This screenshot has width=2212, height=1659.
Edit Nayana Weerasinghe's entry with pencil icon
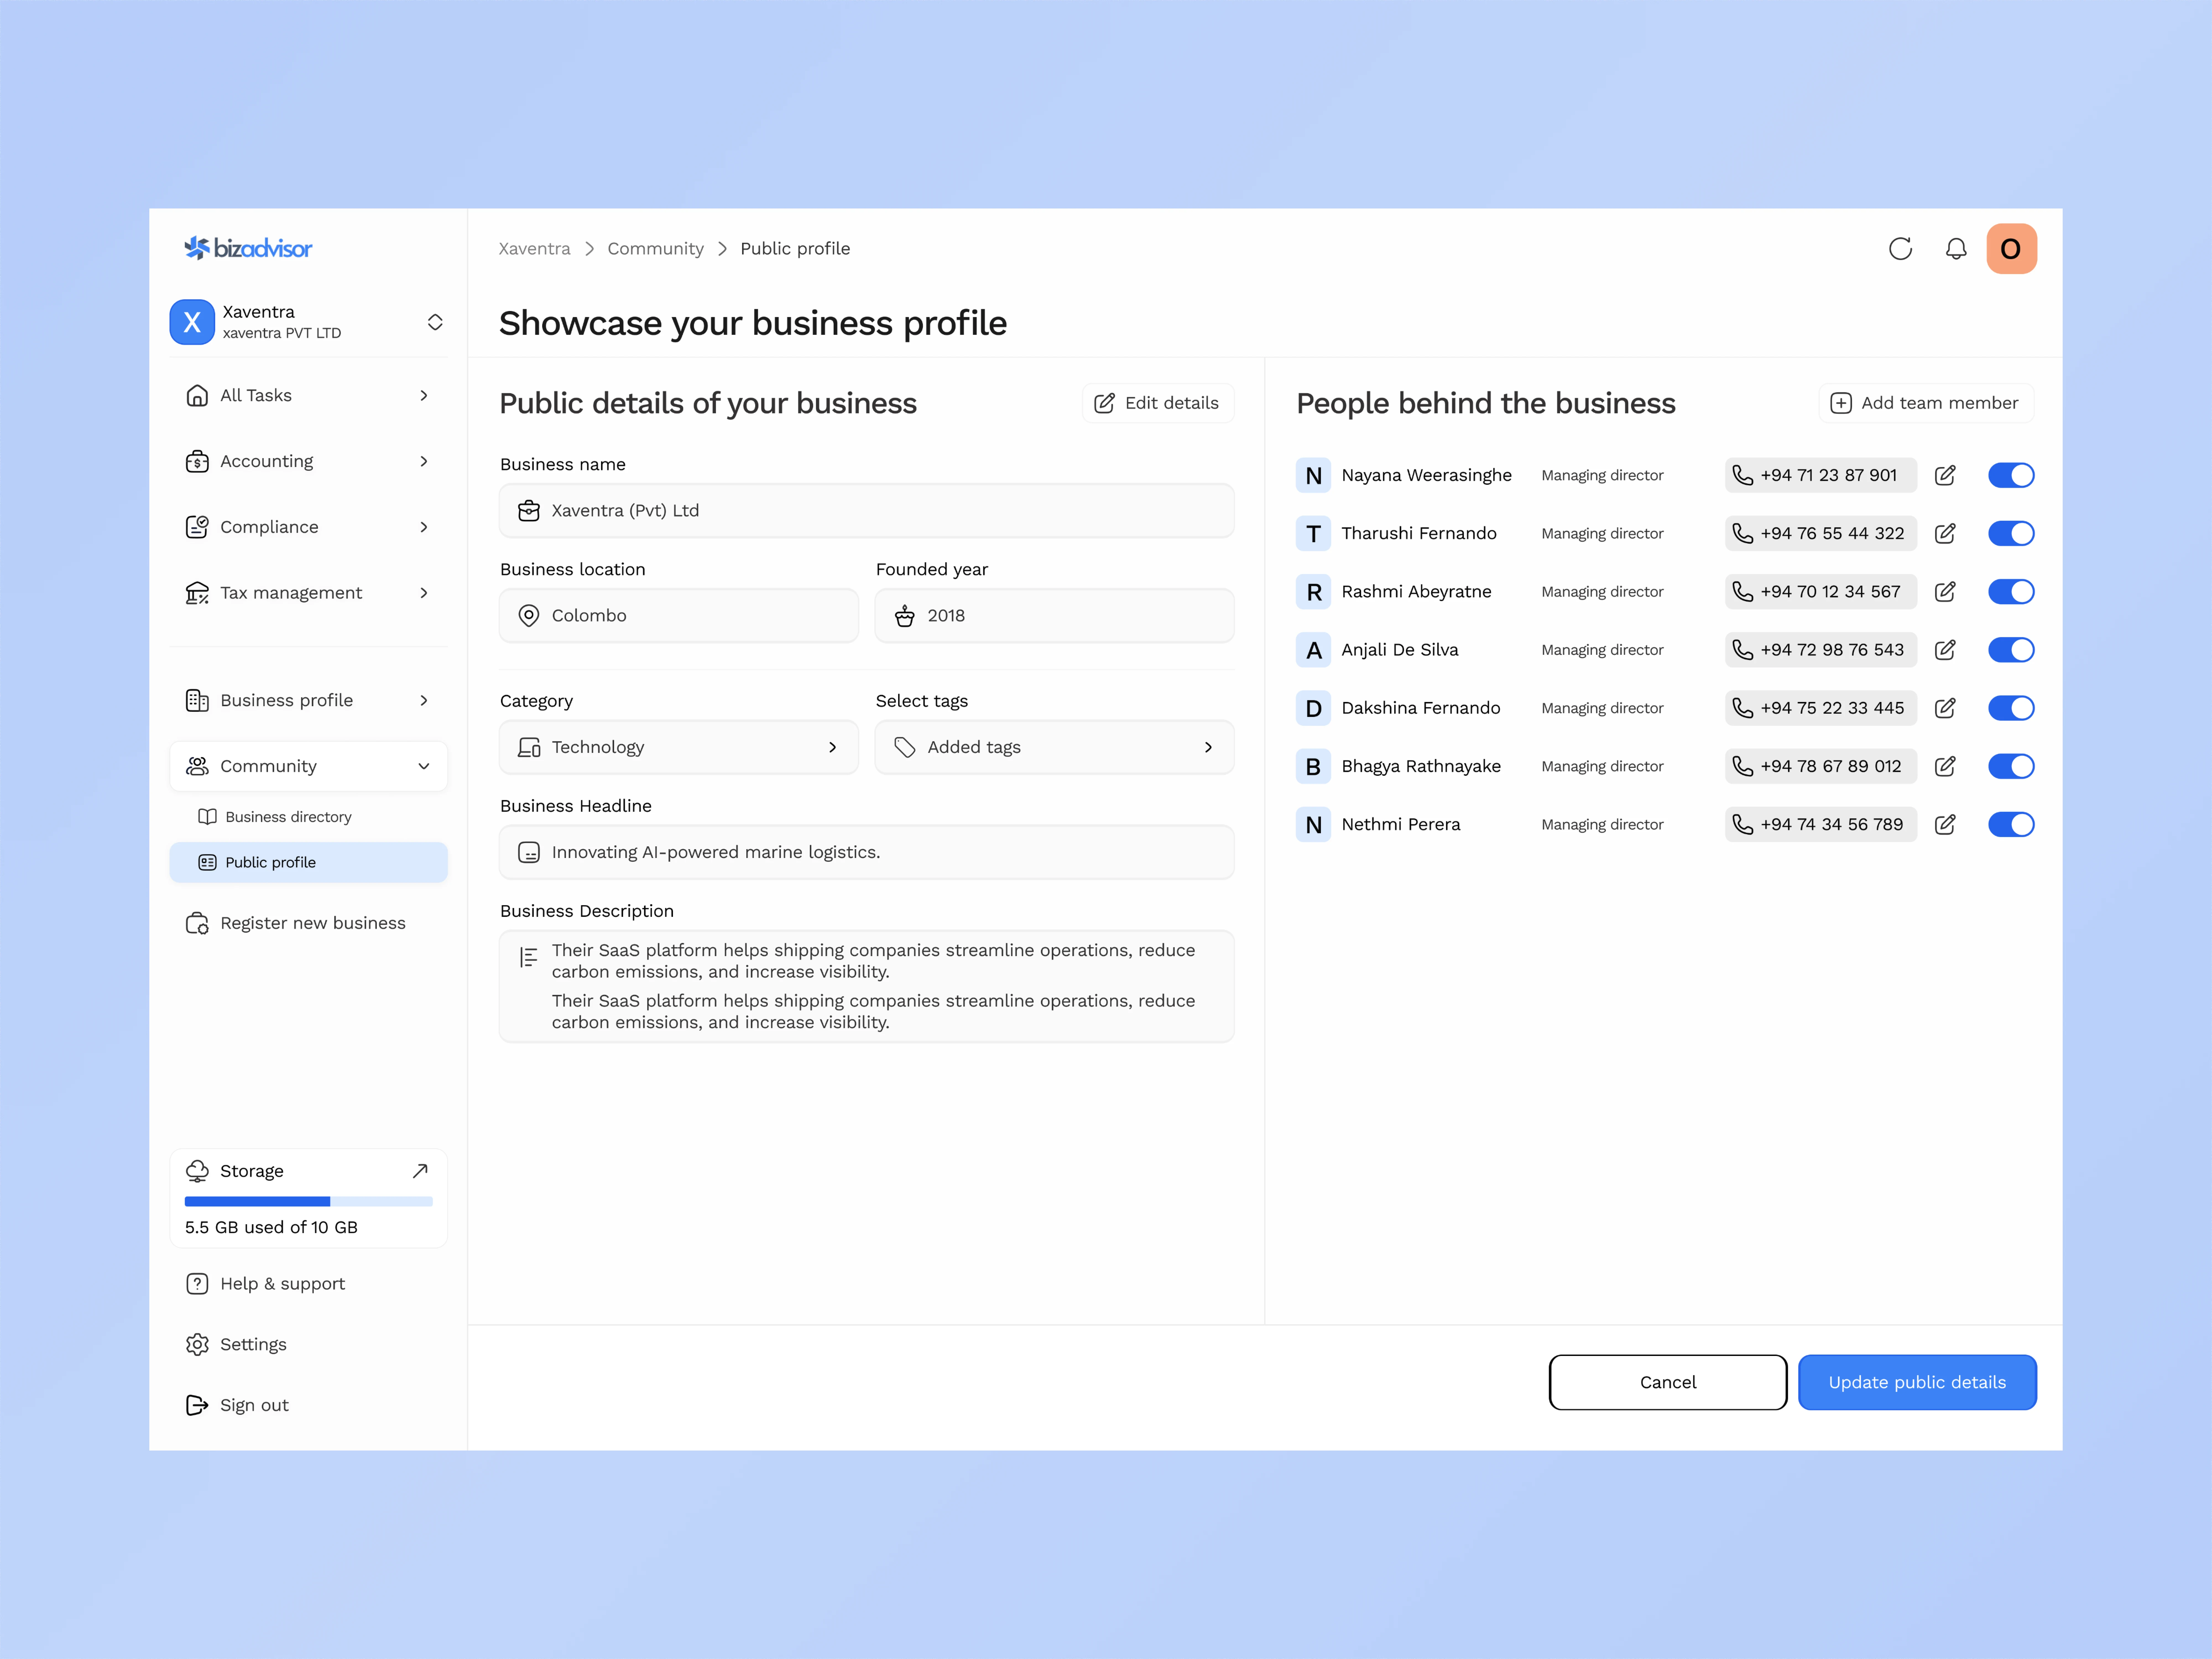coord(1945,475)
